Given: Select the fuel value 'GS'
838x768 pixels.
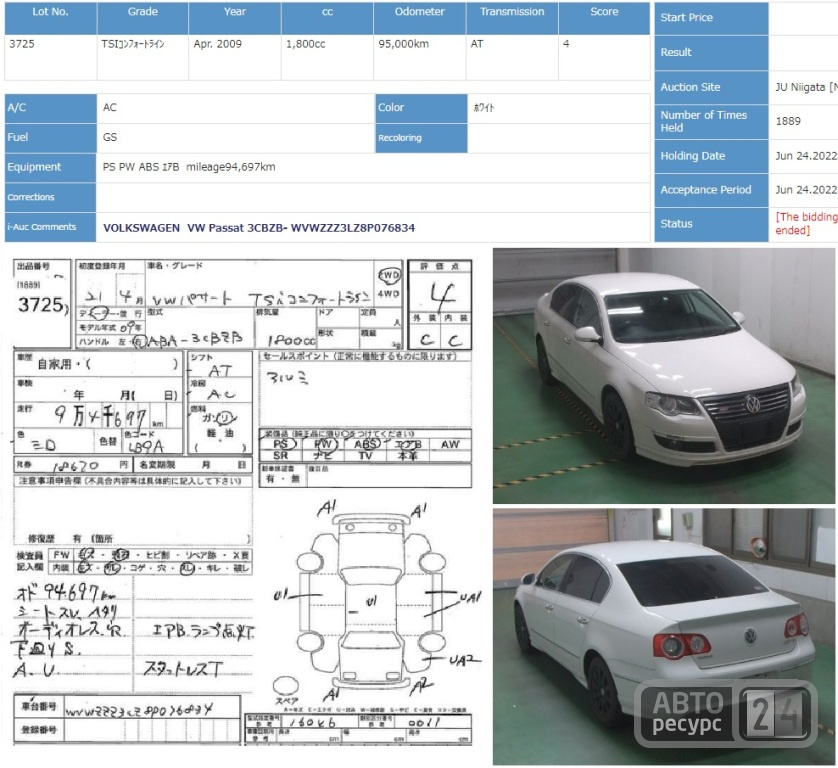Looking at the screenshot, I should pyautogui.click(x=110, y=137).
